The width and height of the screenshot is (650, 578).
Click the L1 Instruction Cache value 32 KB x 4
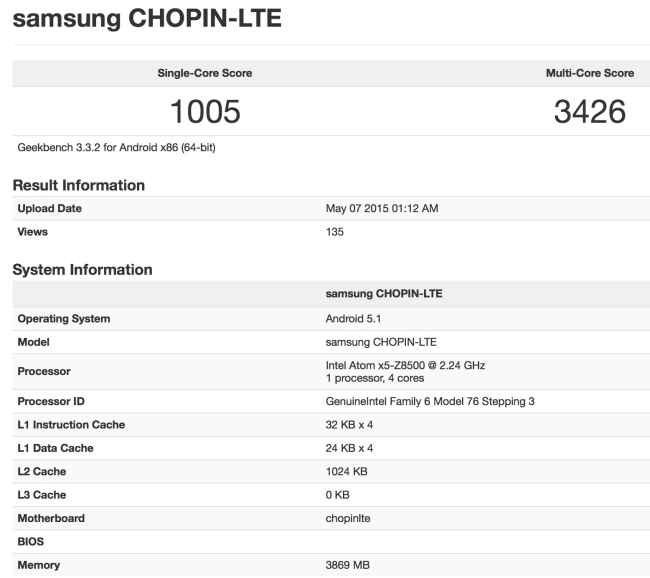(x=355, y=425)
